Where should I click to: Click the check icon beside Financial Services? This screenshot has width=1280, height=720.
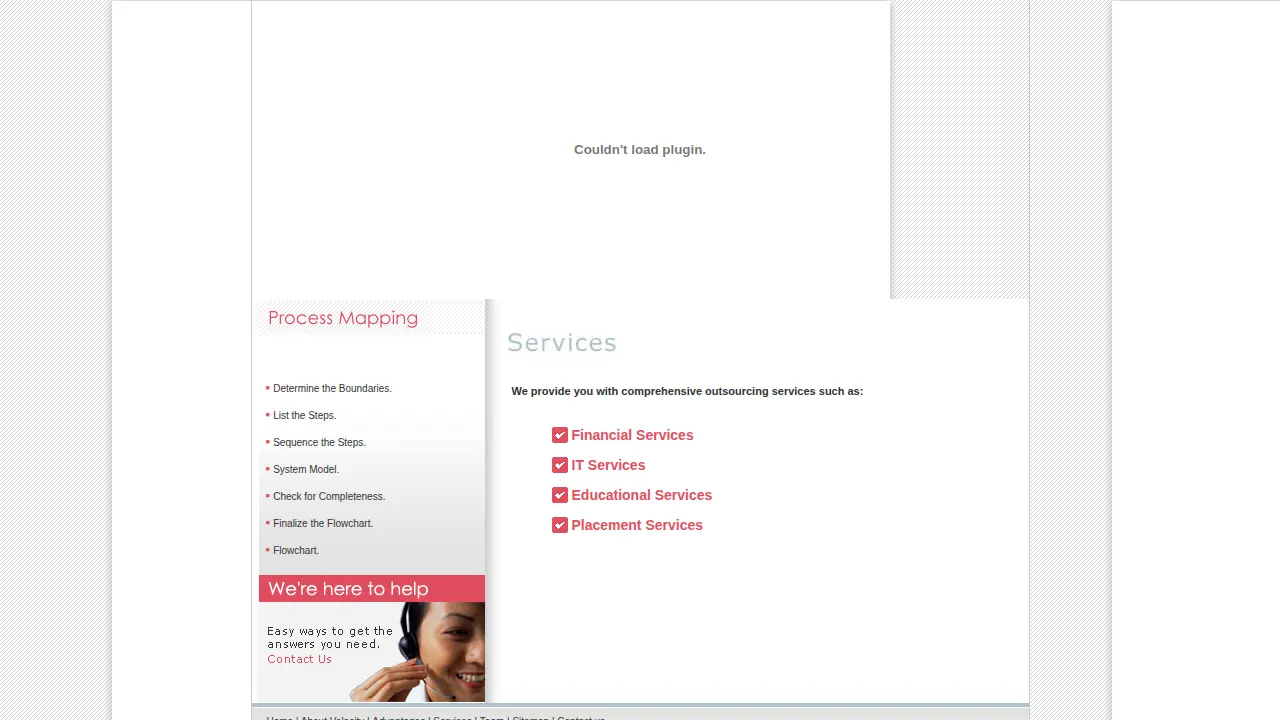560,435
